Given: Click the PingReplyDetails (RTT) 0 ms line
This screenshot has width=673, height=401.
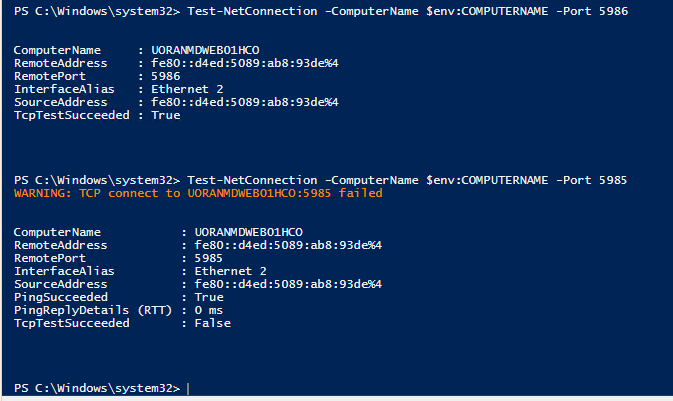Looking at the screenshot, I should pos(122,310).
